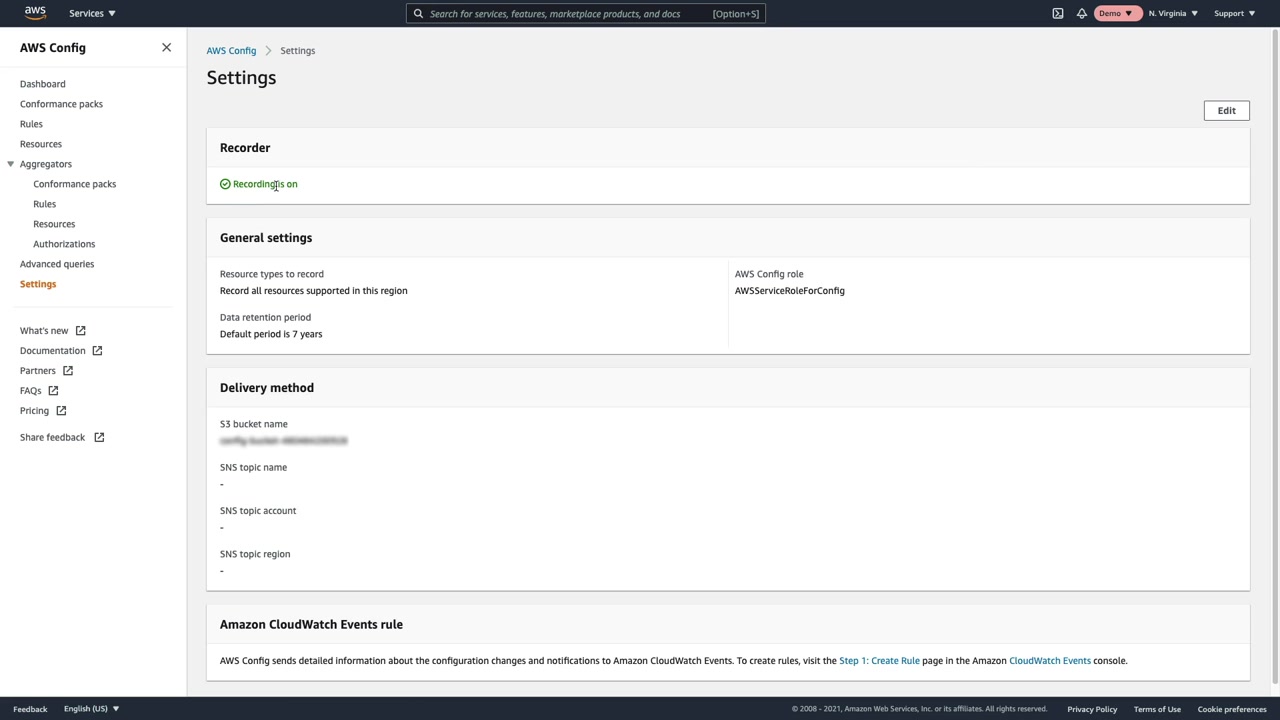Screen dimensions: 1280x720
Task: Open the Privacy Policy footer link
Action: click(1092, 709)
